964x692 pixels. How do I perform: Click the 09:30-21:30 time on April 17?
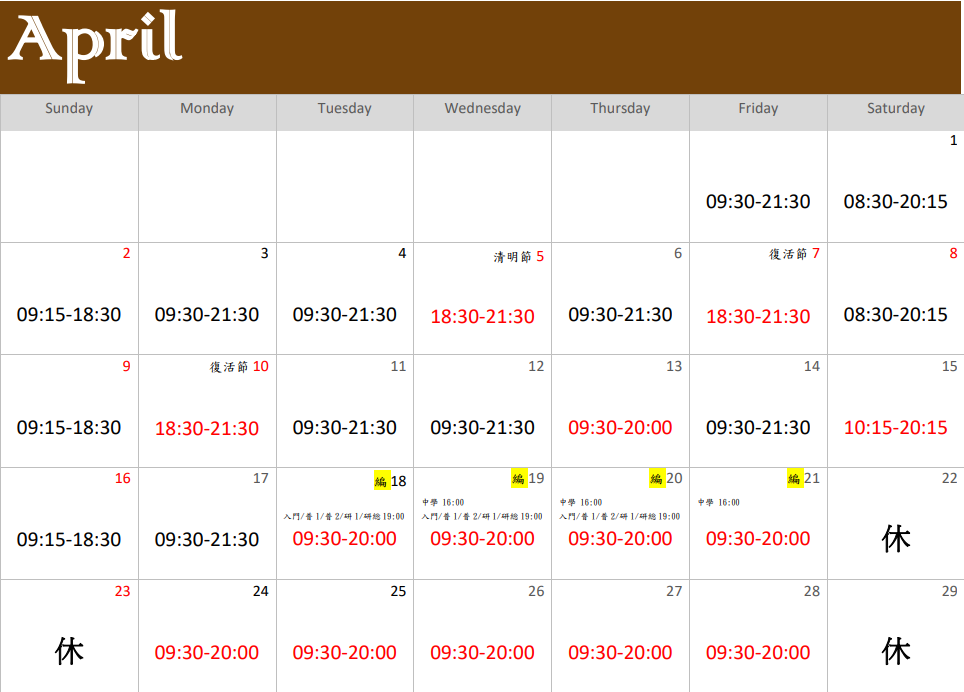point(207,540)
